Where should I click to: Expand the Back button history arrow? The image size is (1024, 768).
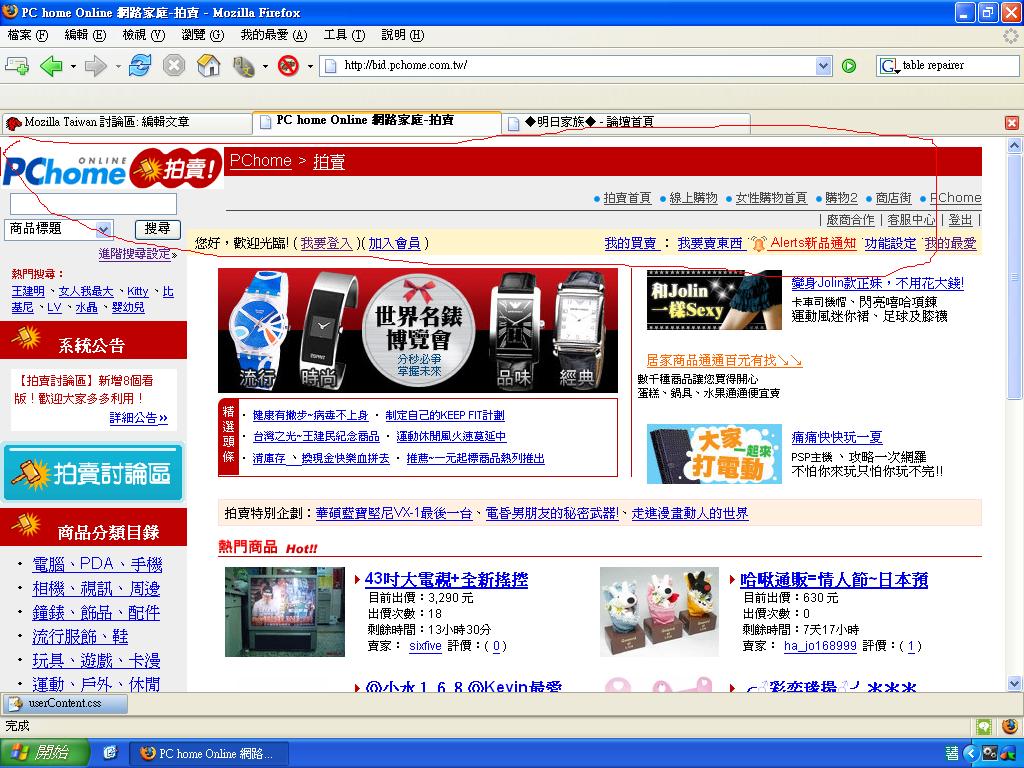(72, 66)
